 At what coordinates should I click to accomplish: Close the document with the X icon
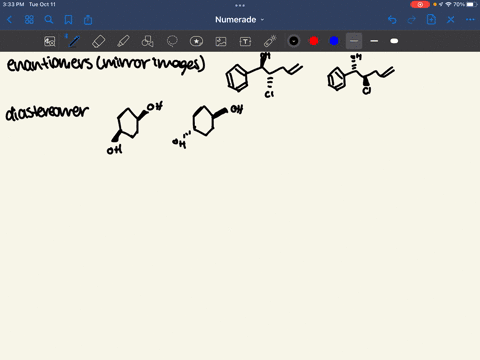[x=451, y=20]
